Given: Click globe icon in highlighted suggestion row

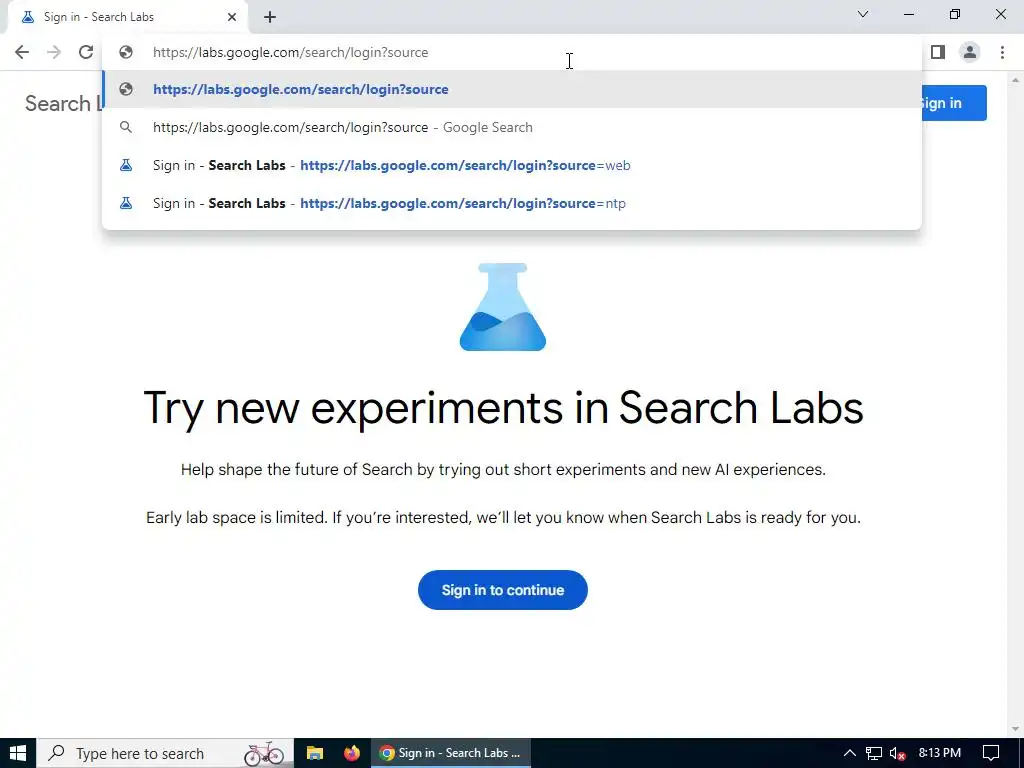Looking at the screenshot, I should coord(126,89).
